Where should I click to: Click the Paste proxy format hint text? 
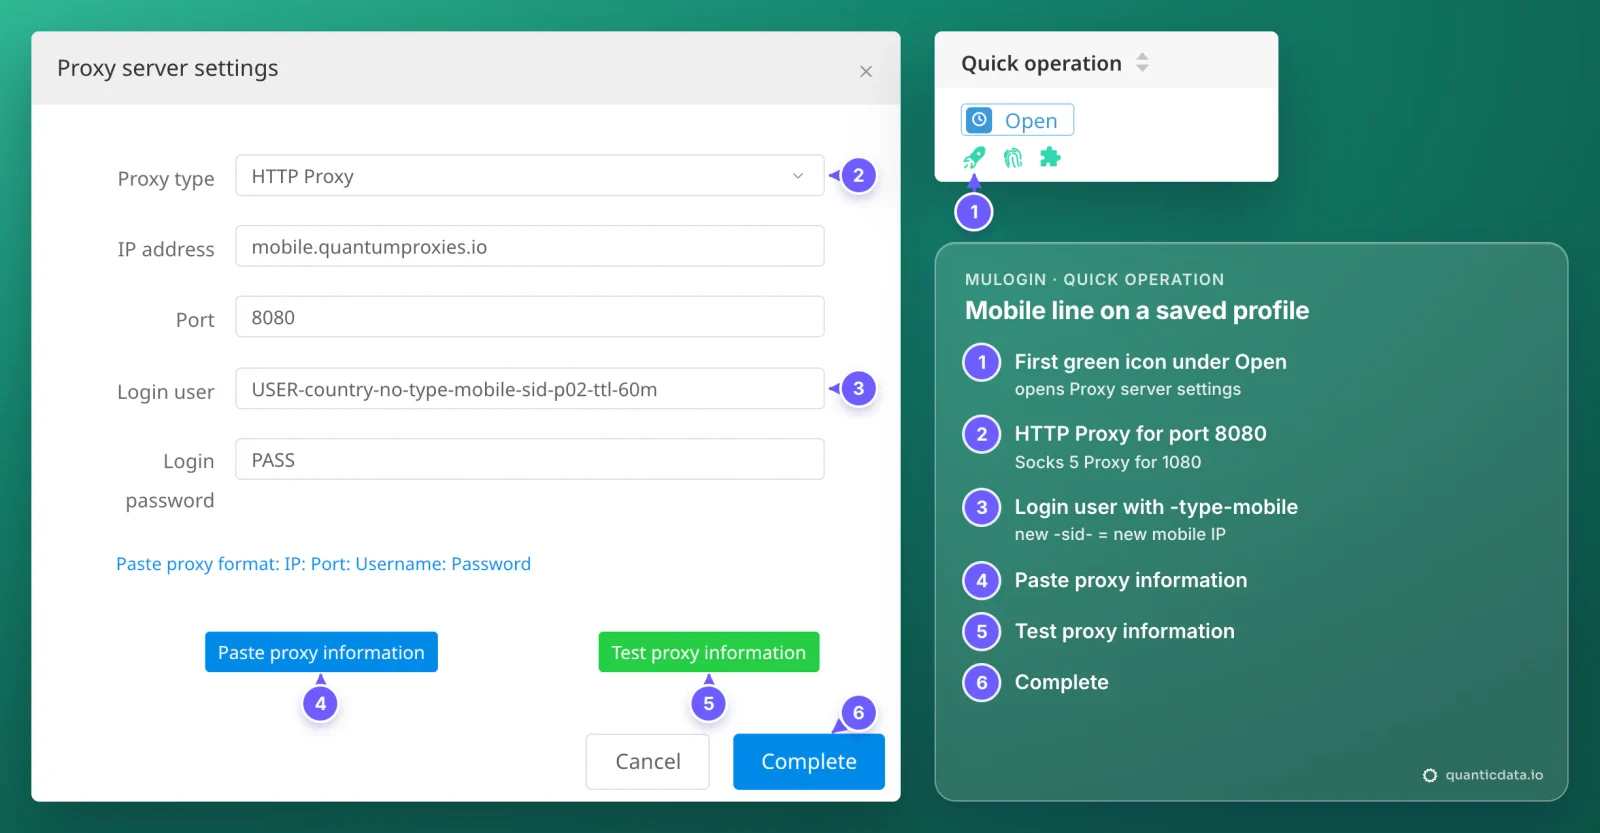click(324, 564)
